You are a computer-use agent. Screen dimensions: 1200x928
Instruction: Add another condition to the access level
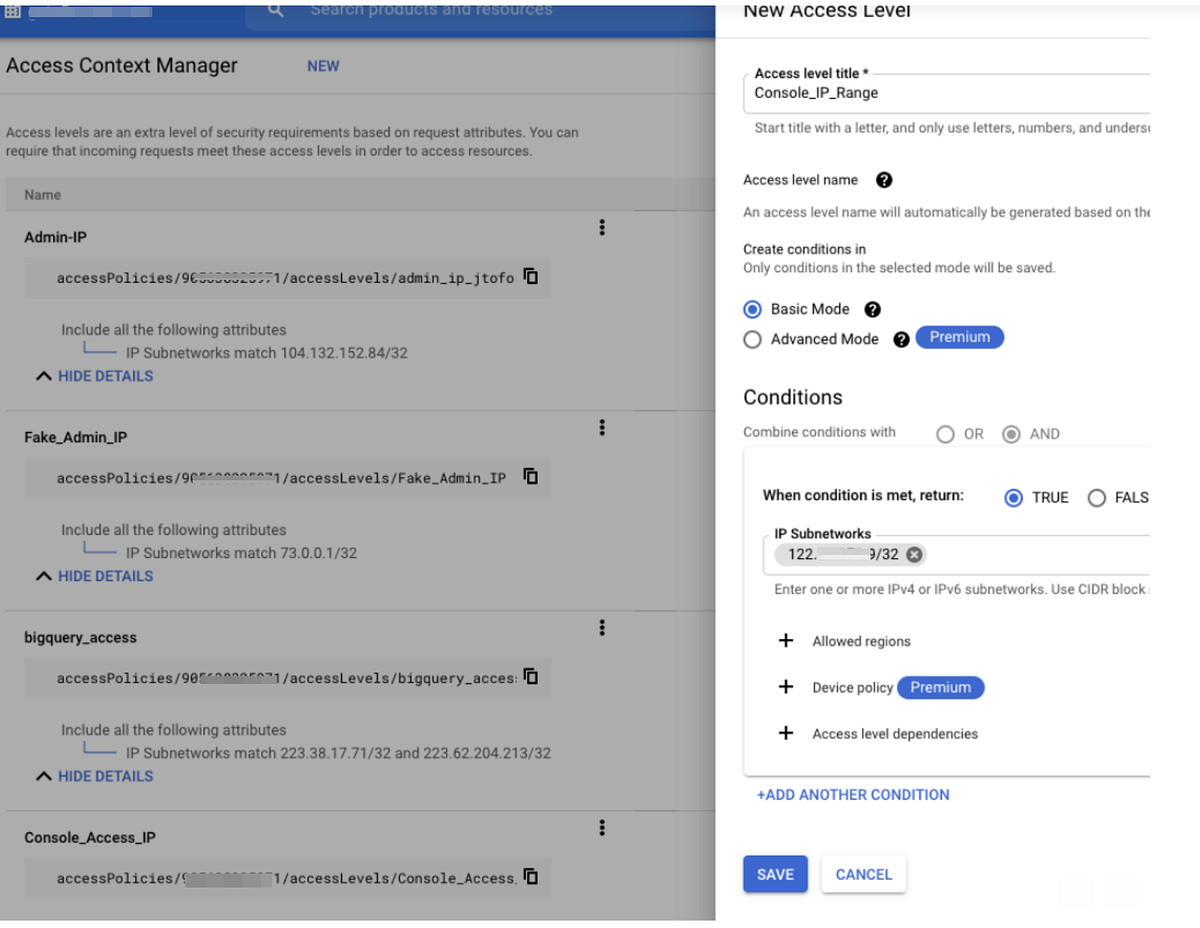tap(852, 794)
